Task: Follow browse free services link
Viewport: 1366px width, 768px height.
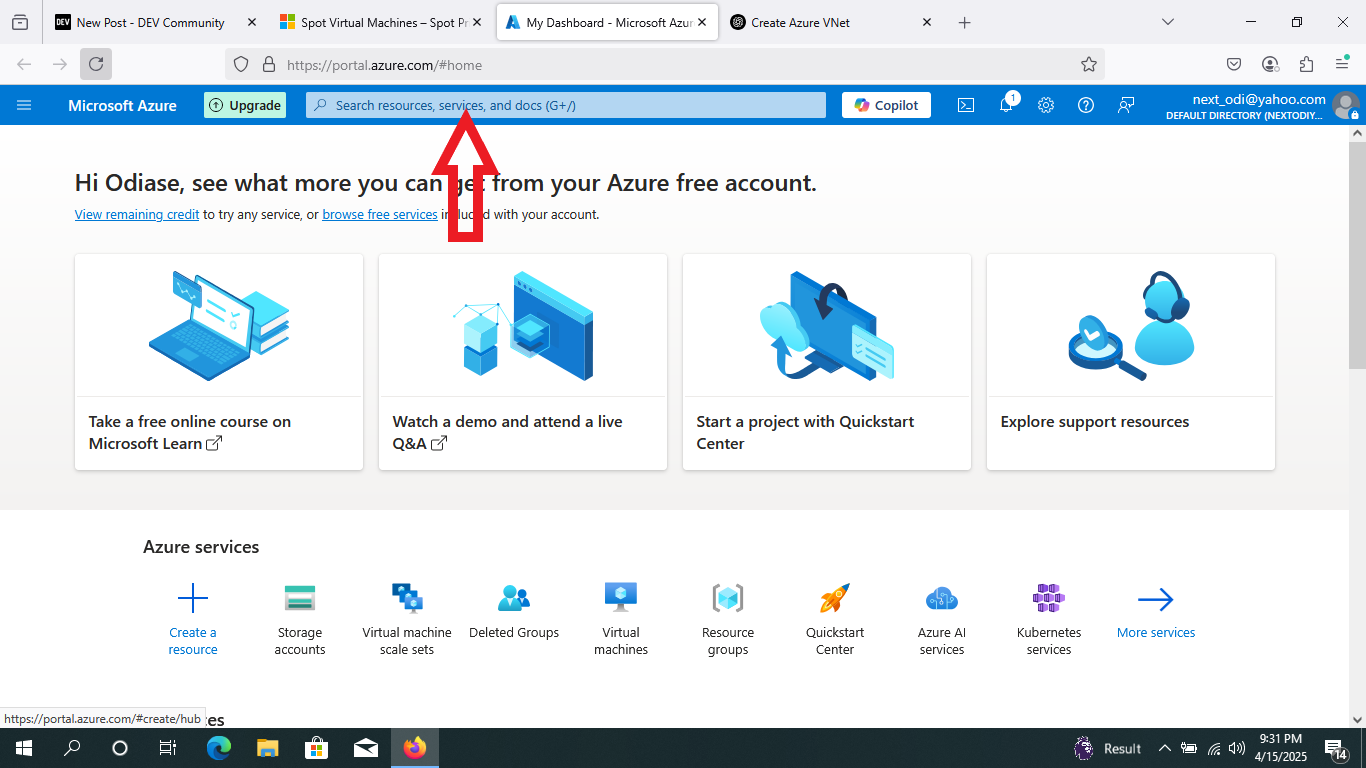Action: point(380,214)
